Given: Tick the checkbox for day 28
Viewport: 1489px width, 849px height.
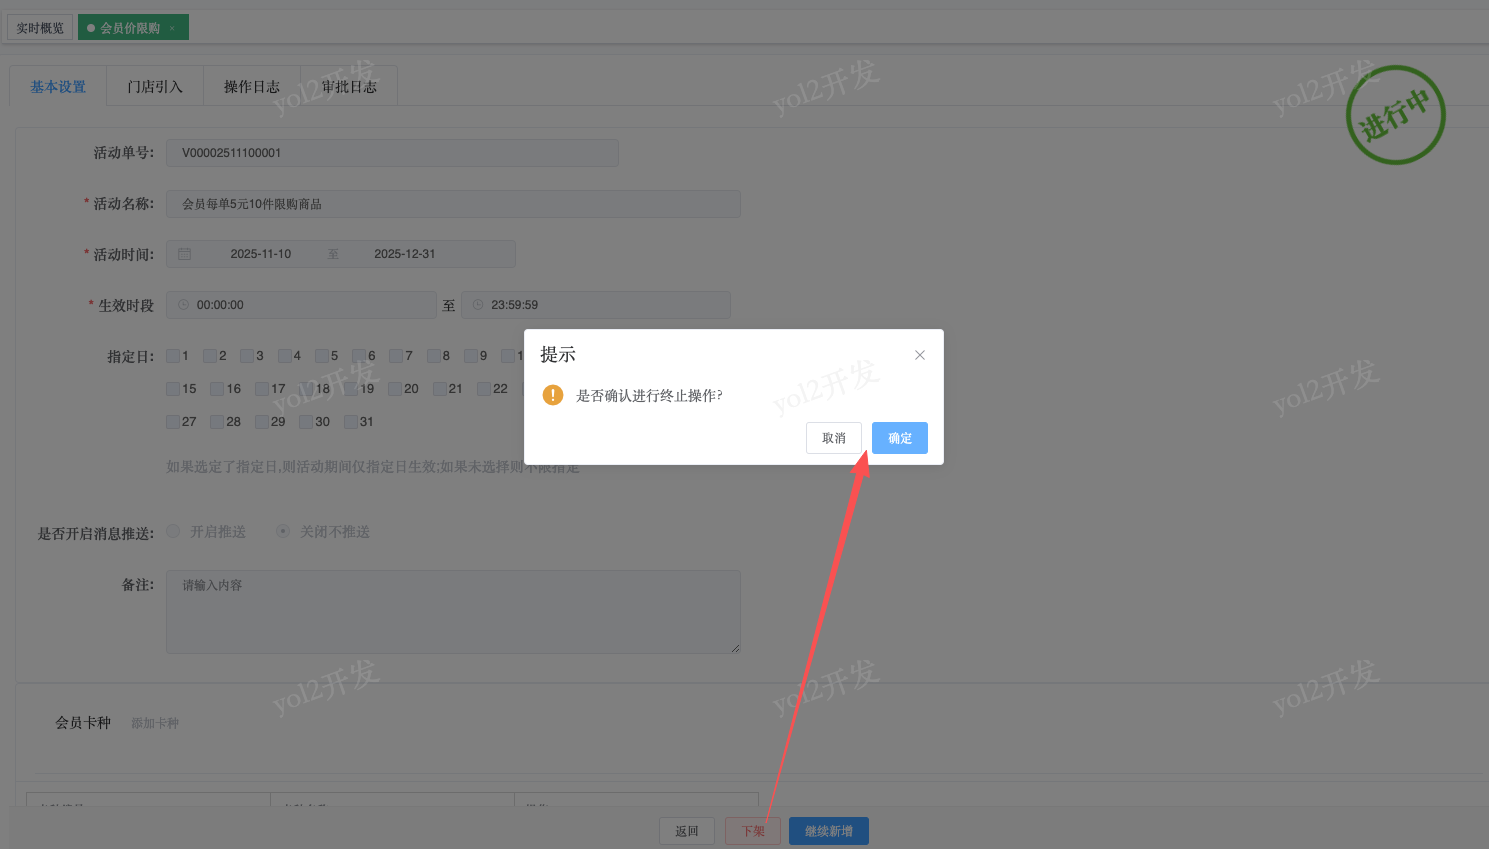Looking at the screenshot, I should [217, 422].
